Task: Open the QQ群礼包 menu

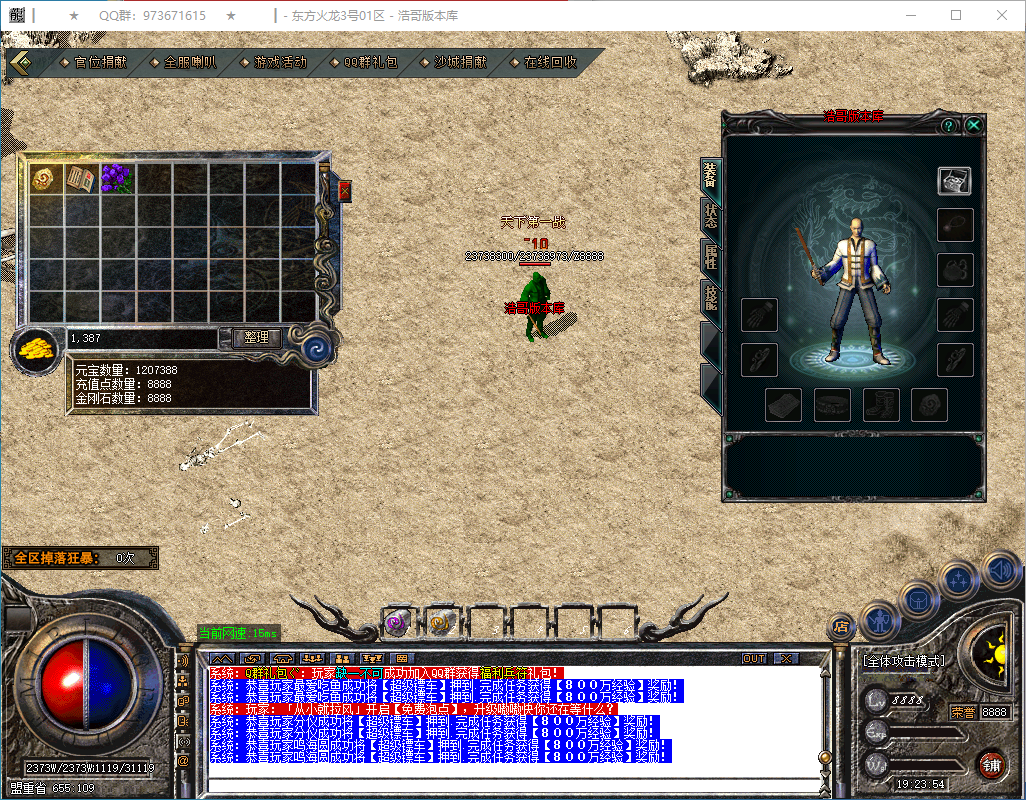Action: (363, 62)
